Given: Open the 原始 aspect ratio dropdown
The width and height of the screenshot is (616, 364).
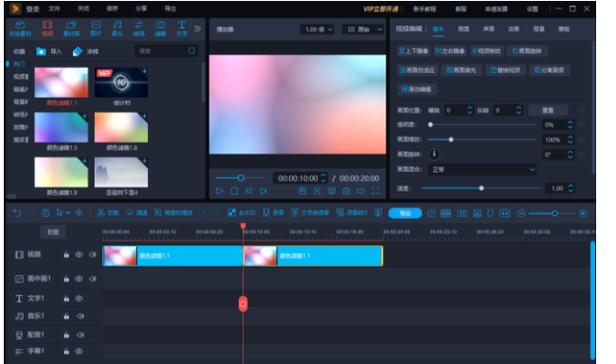Looking at the screenshot, I should coord(364,29).
